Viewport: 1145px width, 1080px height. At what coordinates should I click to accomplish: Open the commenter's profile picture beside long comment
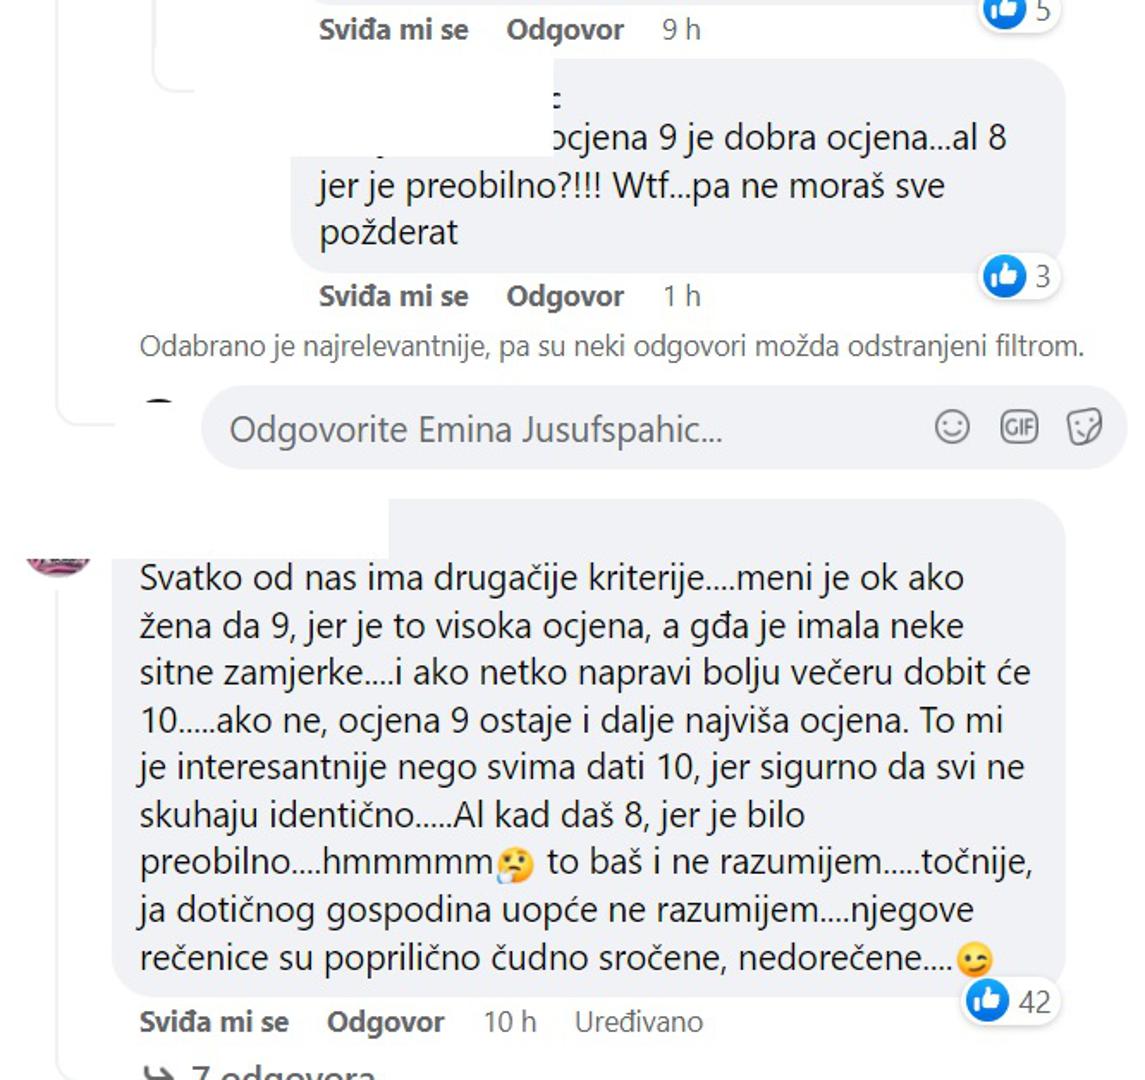coord(58,562)
